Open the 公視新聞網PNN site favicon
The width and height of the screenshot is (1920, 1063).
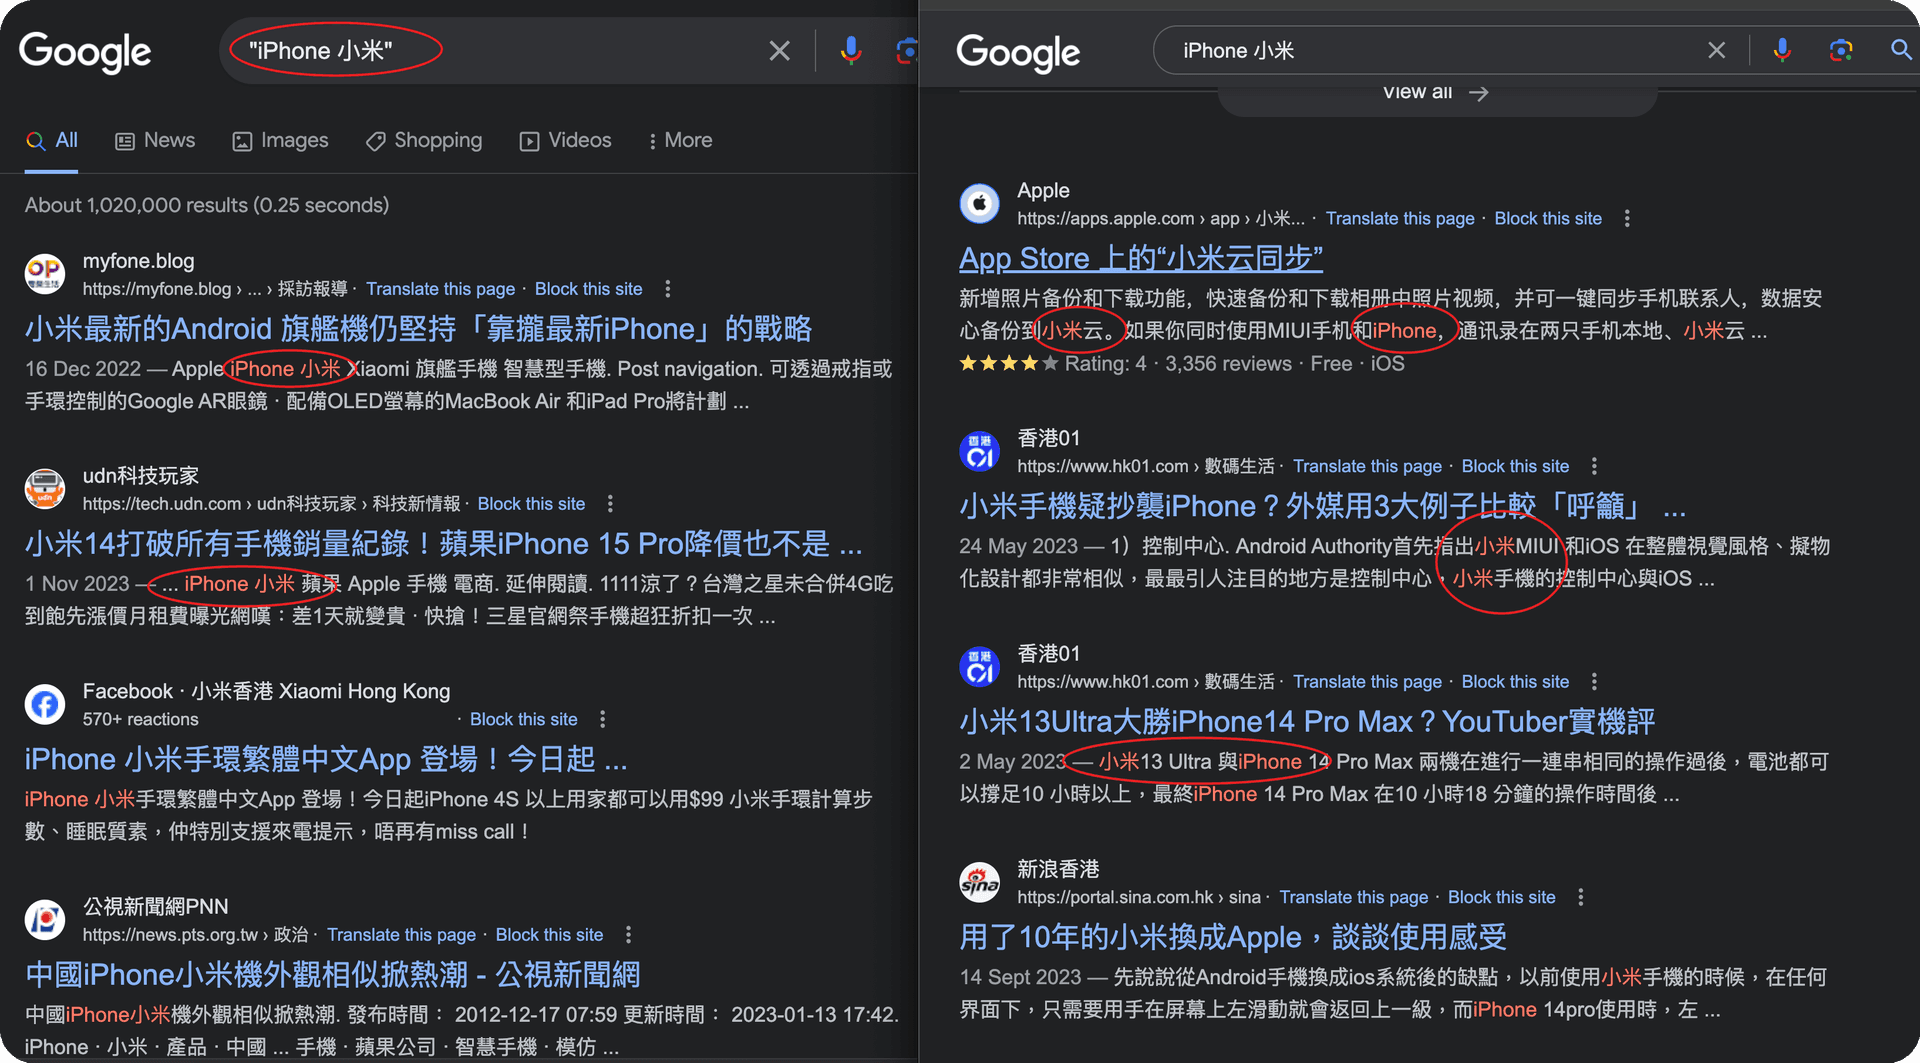coord(45,919)
